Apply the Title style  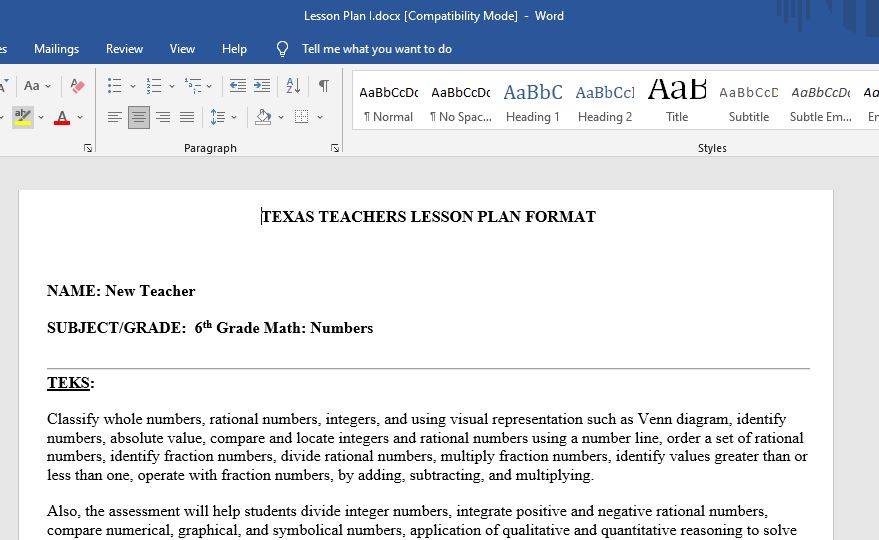tap(677, 101)
